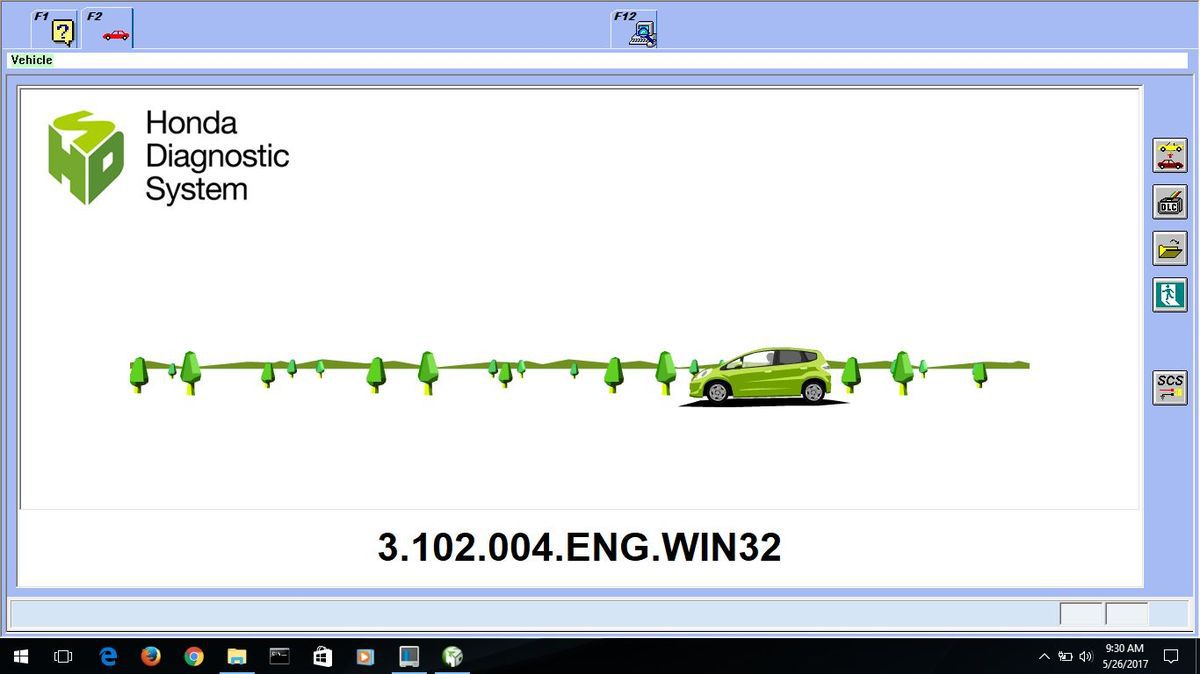Open the Windows Start menu
Image resolution: width=1200 pixels, height=674 pixels.
tap(21, 656)
